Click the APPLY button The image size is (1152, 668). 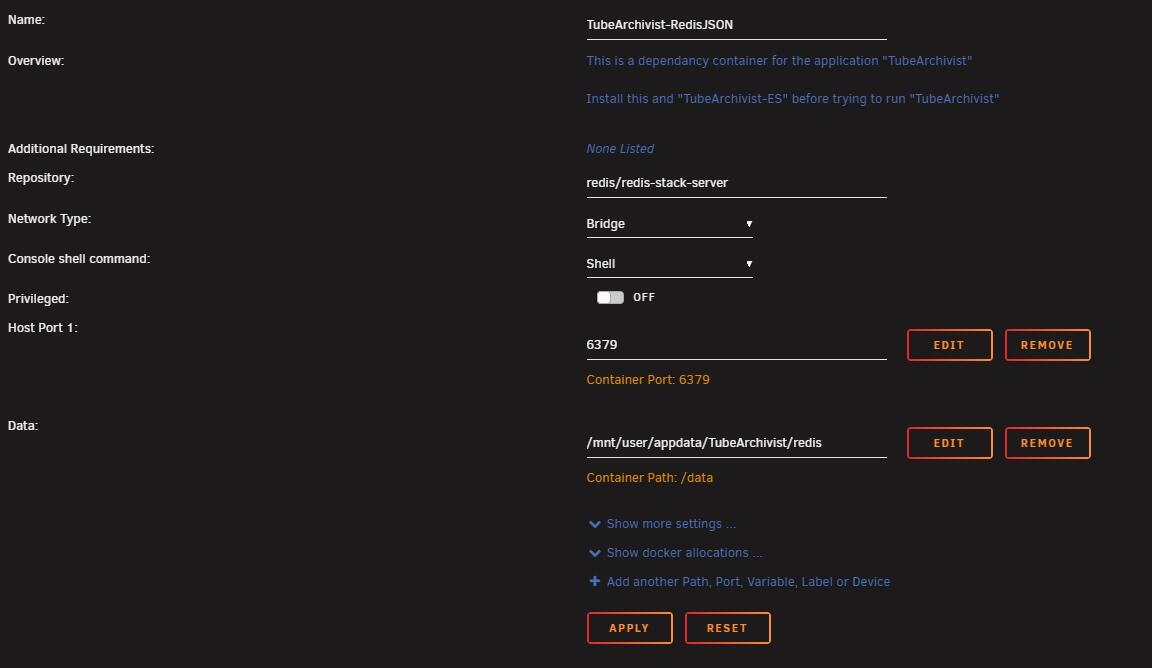[x=630, y=628]
